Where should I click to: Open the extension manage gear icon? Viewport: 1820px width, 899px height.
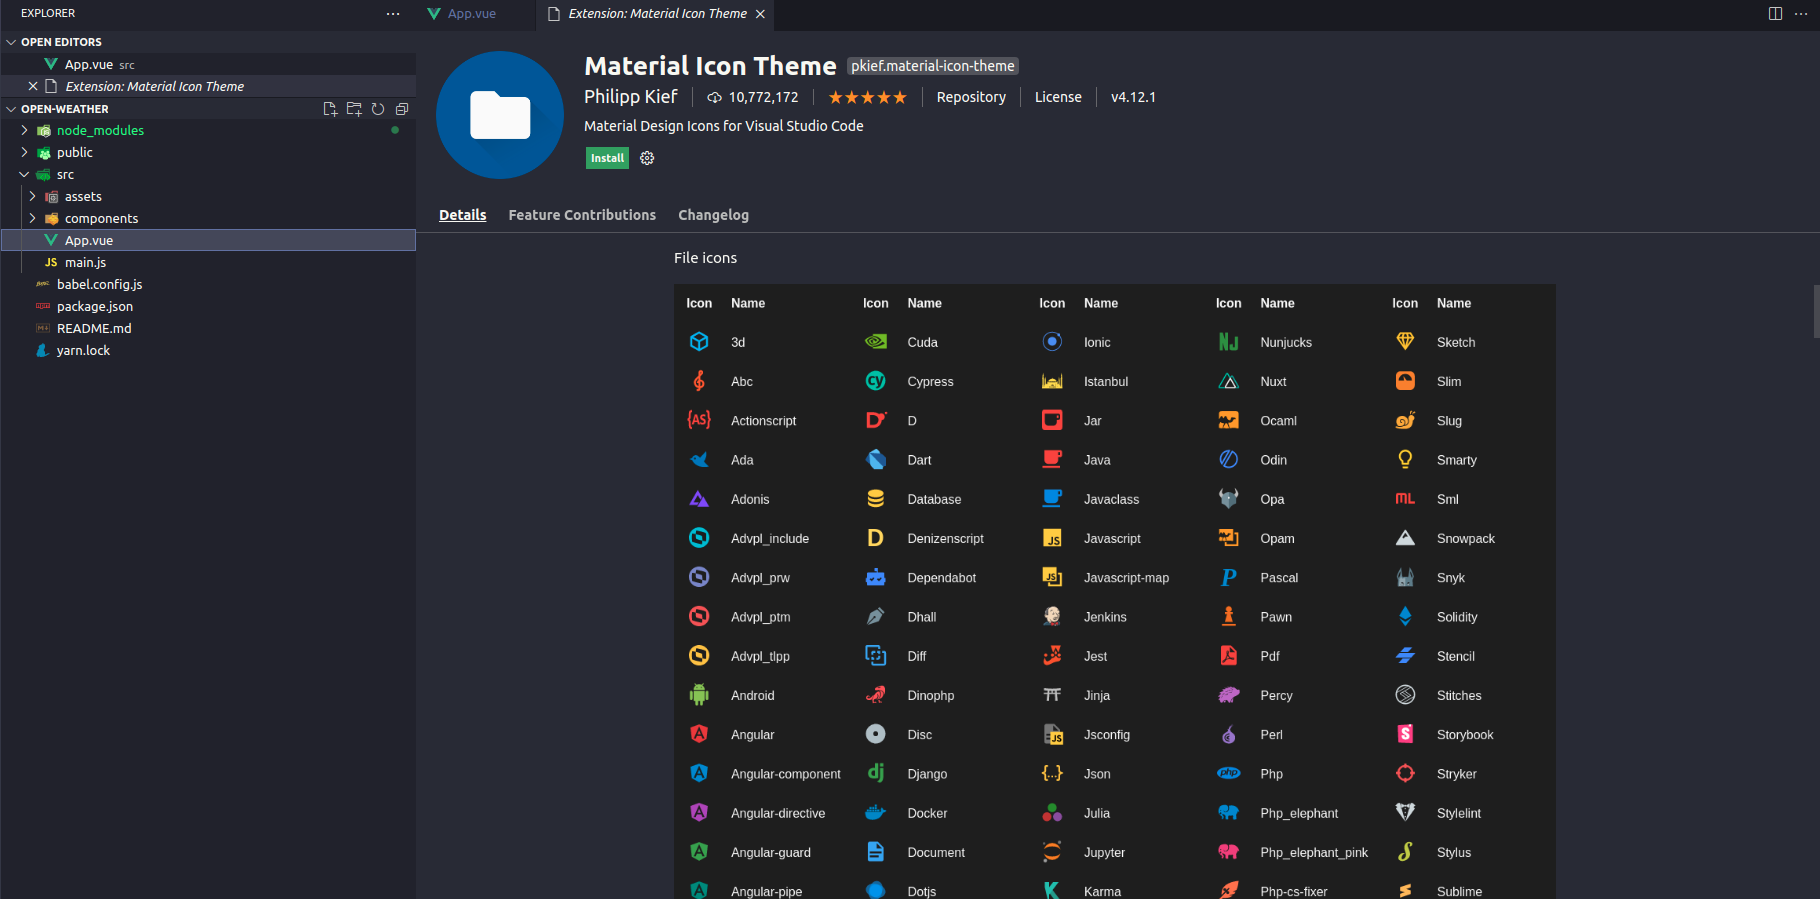coord(647,158)
